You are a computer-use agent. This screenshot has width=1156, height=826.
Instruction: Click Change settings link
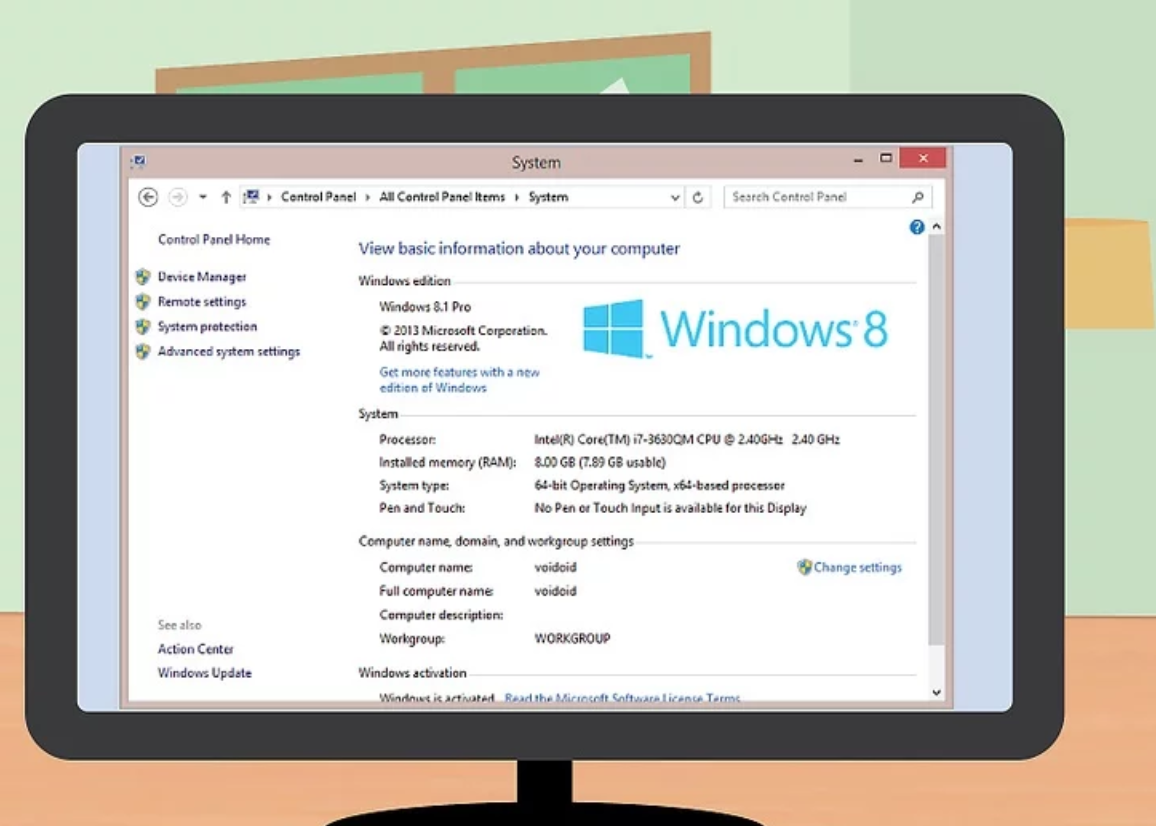click(x=857, y=567)
